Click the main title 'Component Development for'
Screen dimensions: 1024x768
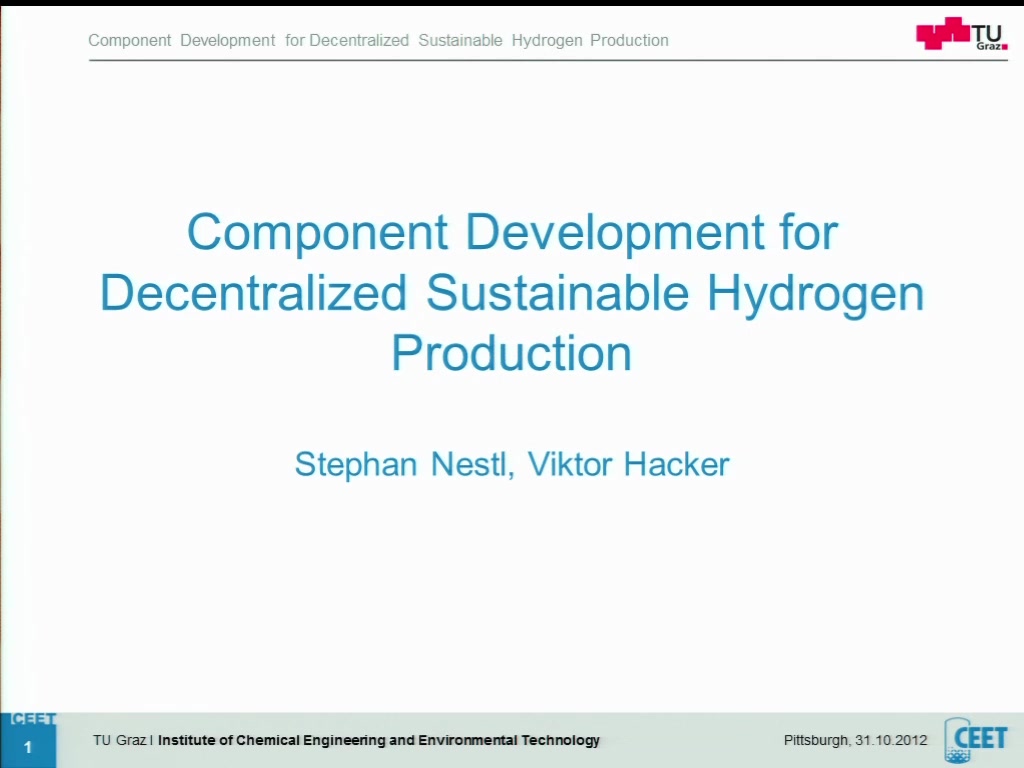pos(512,232)
